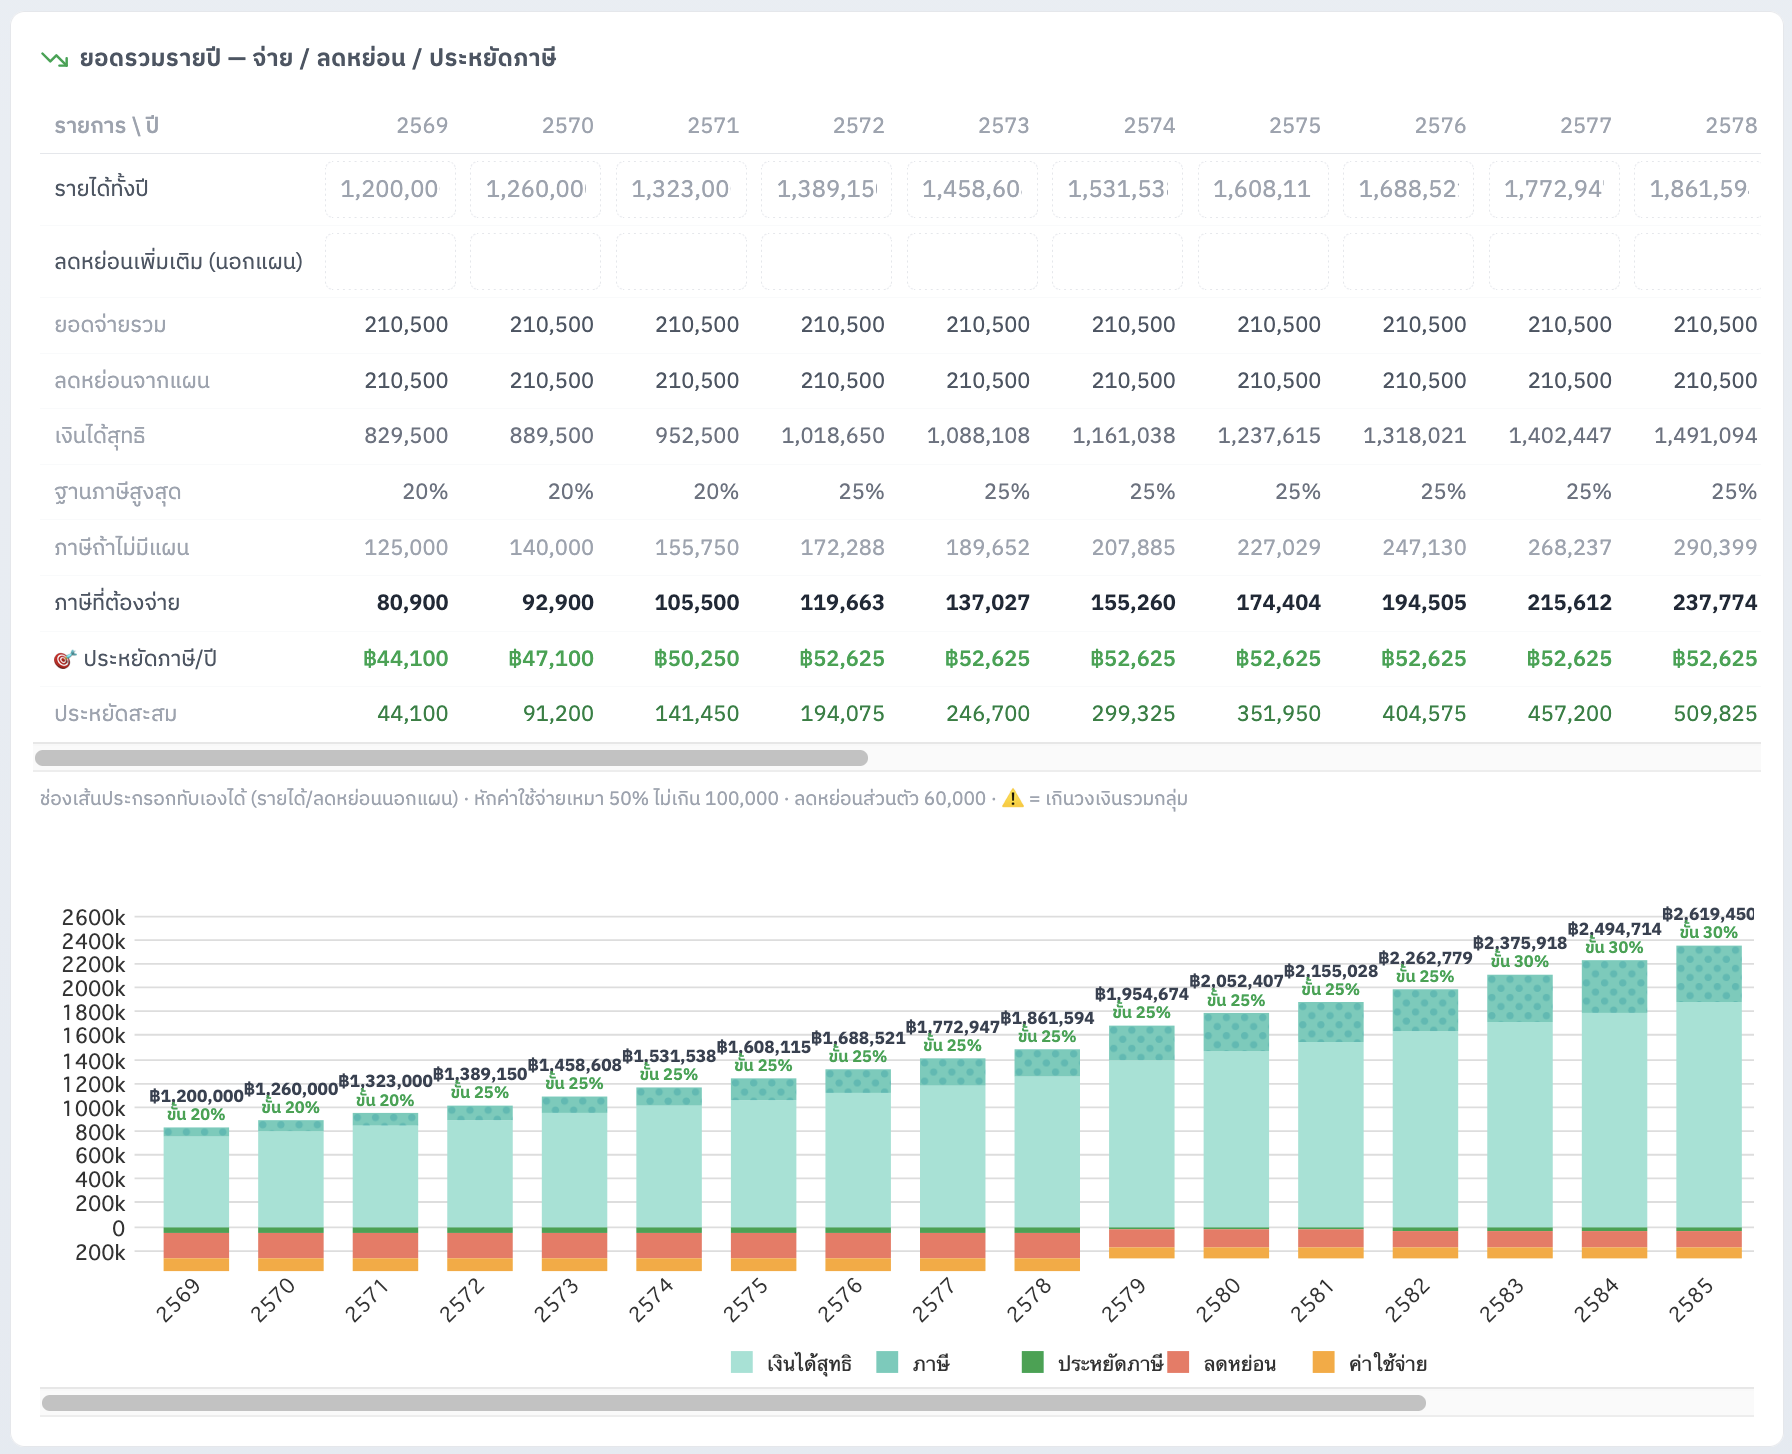Toggle the ค่าใช้จ่าย orange legend swatch
Viewport: 1792px width, 1454px height.
(1324, 1362)
